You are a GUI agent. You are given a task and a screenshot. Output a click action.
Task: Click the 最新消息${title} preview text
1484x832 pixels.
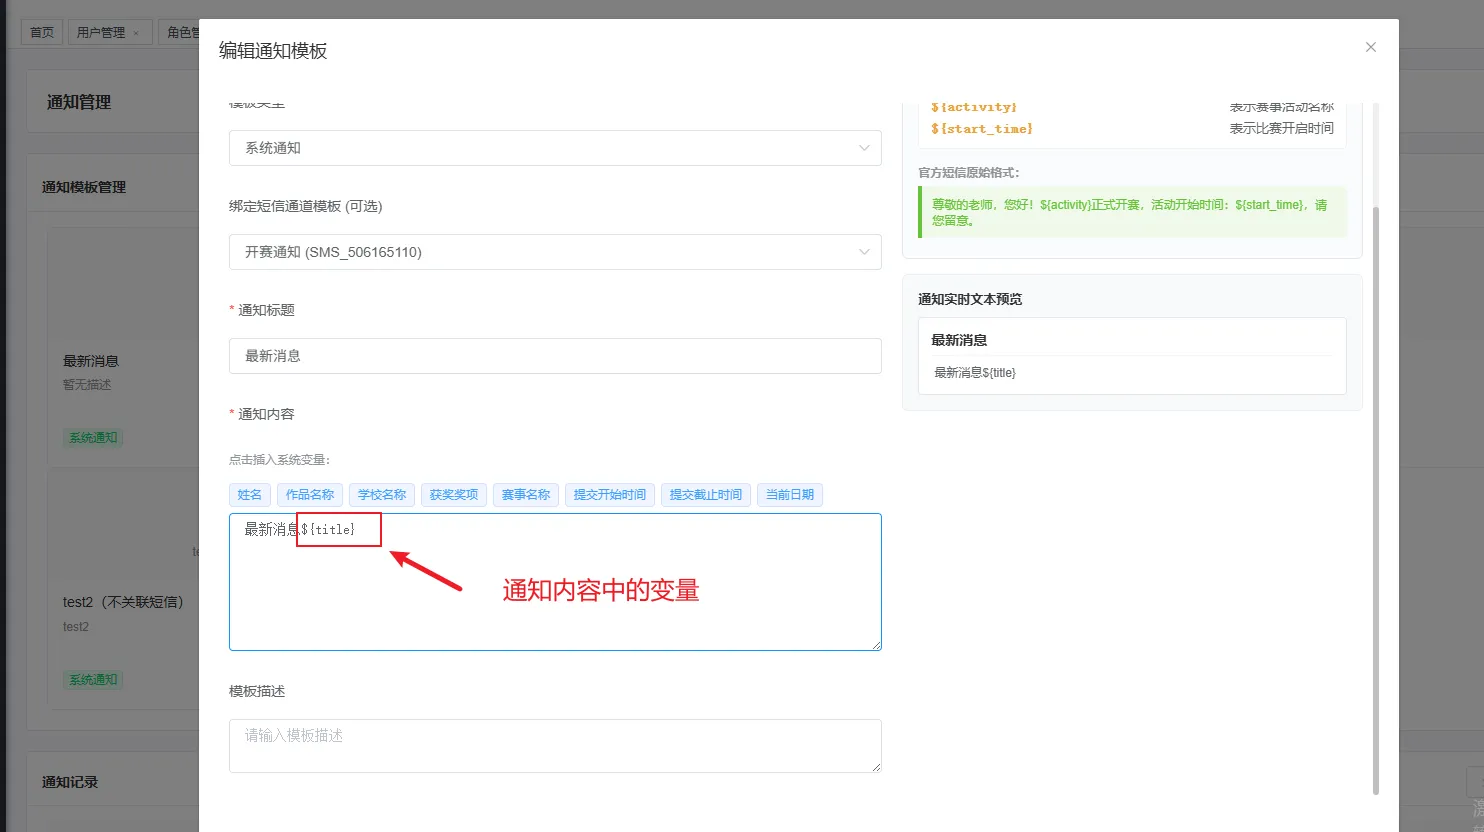click(x=975, y=373)
